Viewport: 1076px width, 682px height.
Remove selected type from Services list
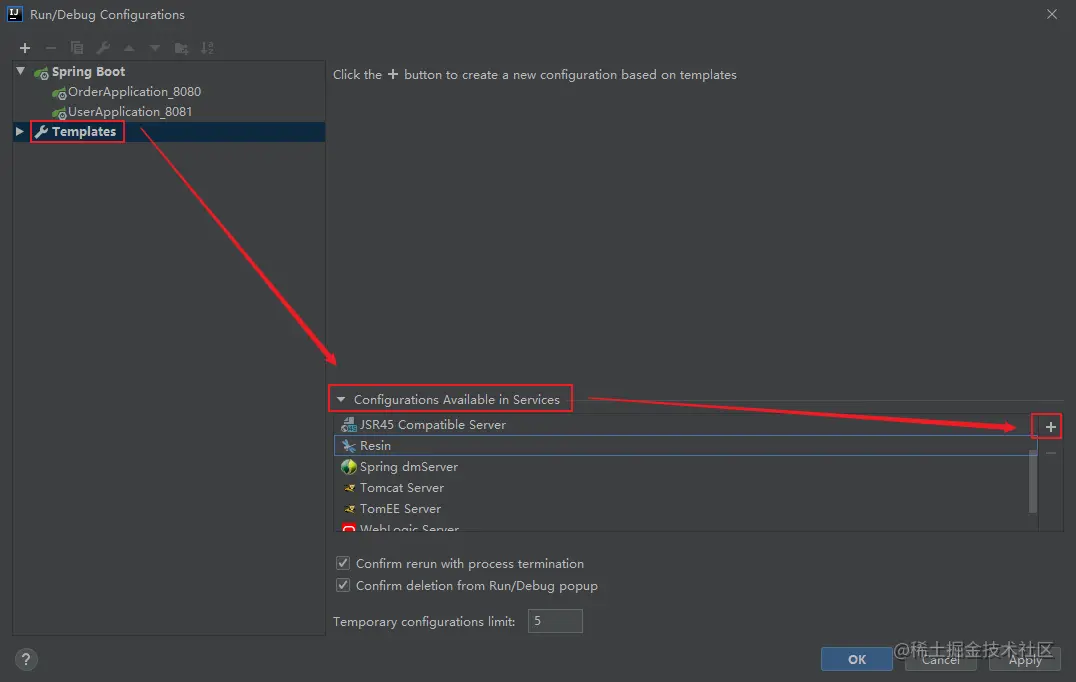(x=1051, y=453)
